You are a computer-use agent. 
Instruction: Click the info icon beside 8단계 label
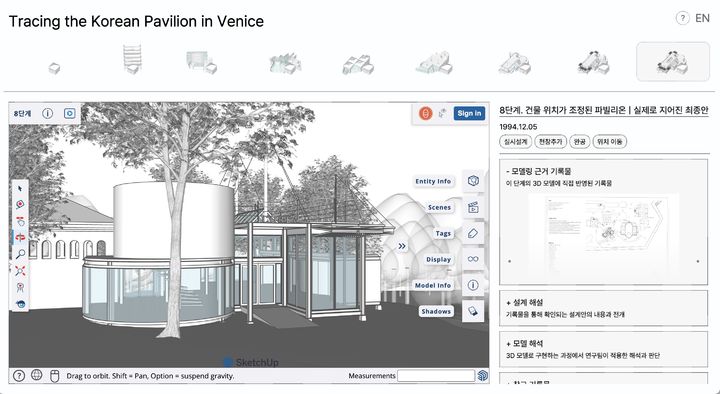tap(47, 113)
